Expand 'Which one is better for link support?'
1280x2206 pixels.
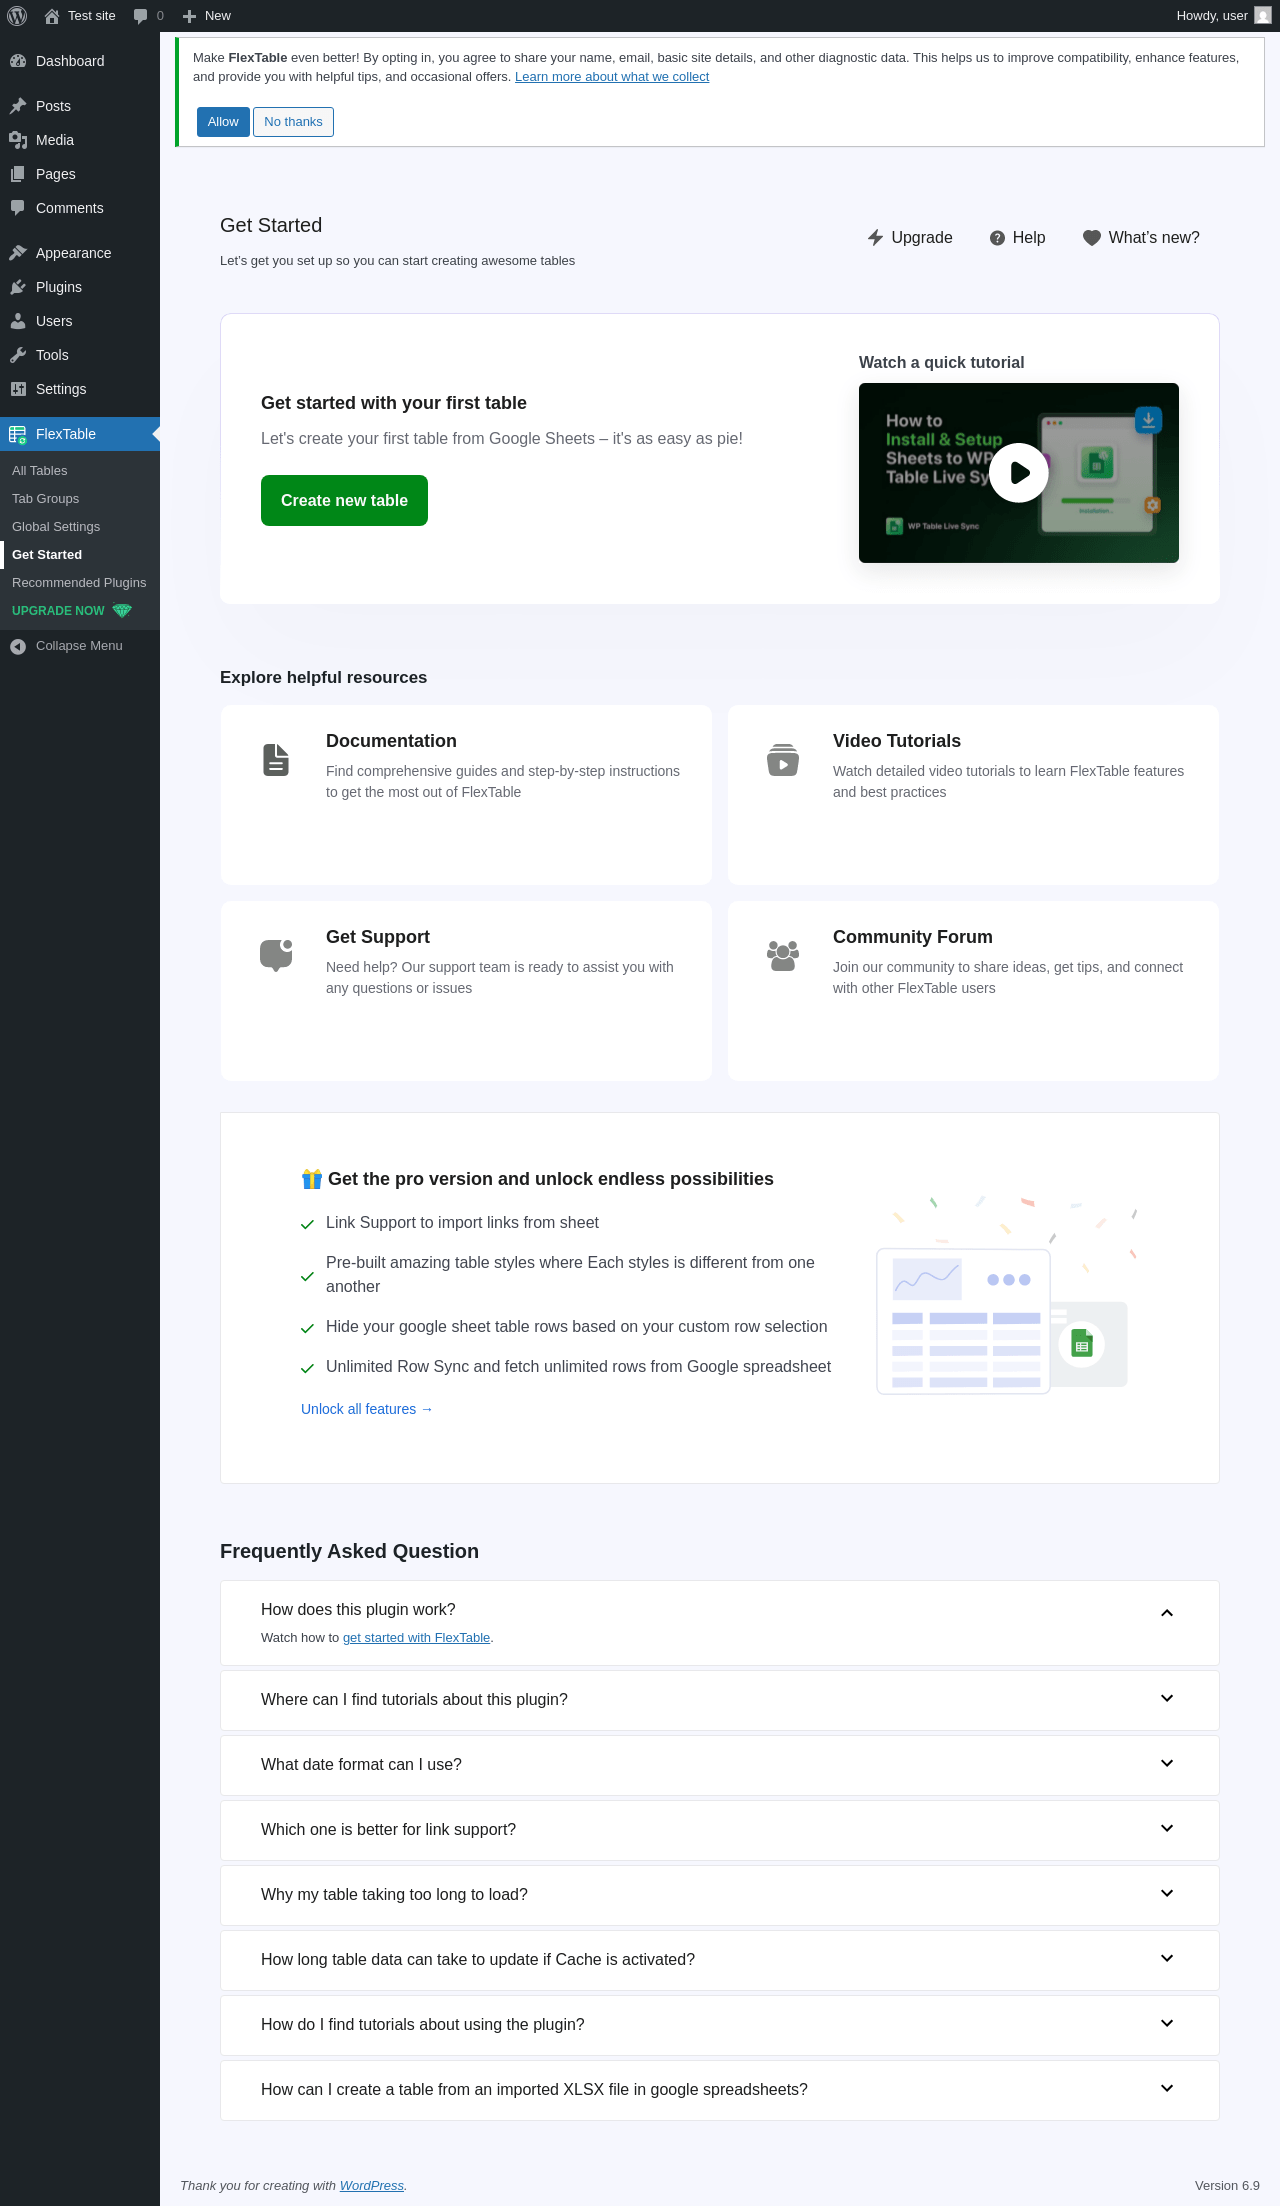(x=1167, y=1829)
